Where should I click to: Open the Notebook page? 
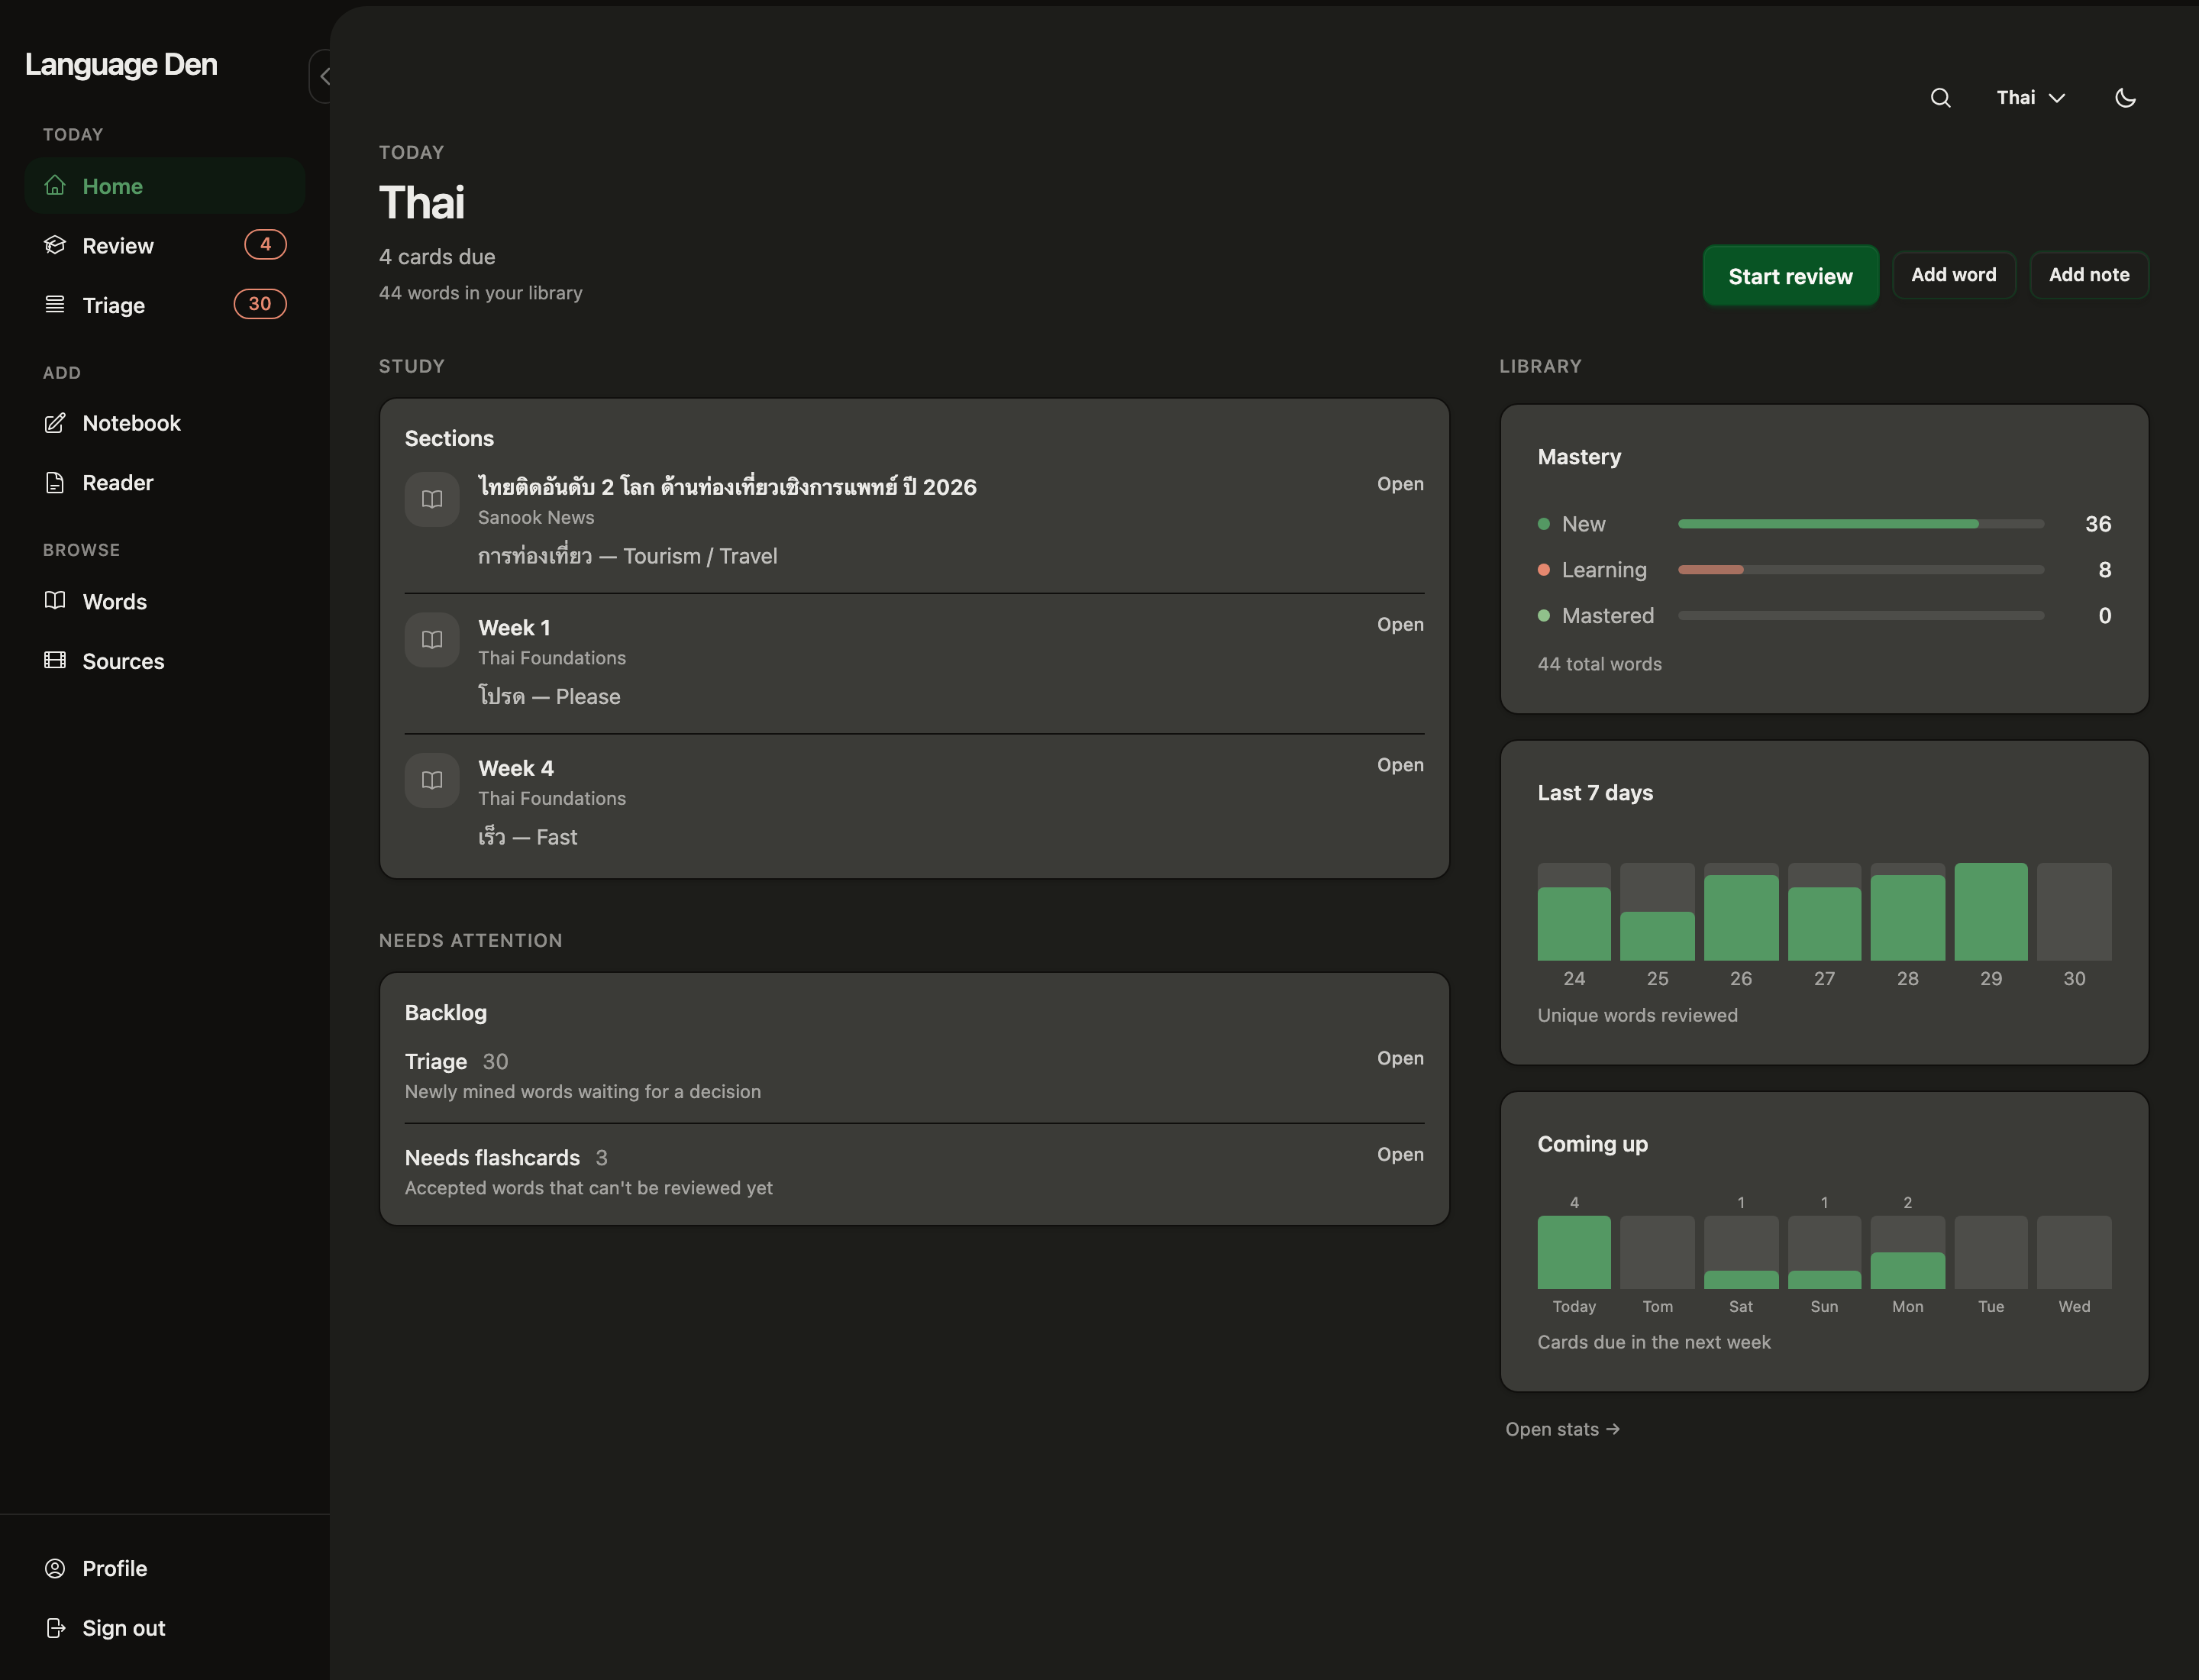pyautogui.click(x=165, y=423)
